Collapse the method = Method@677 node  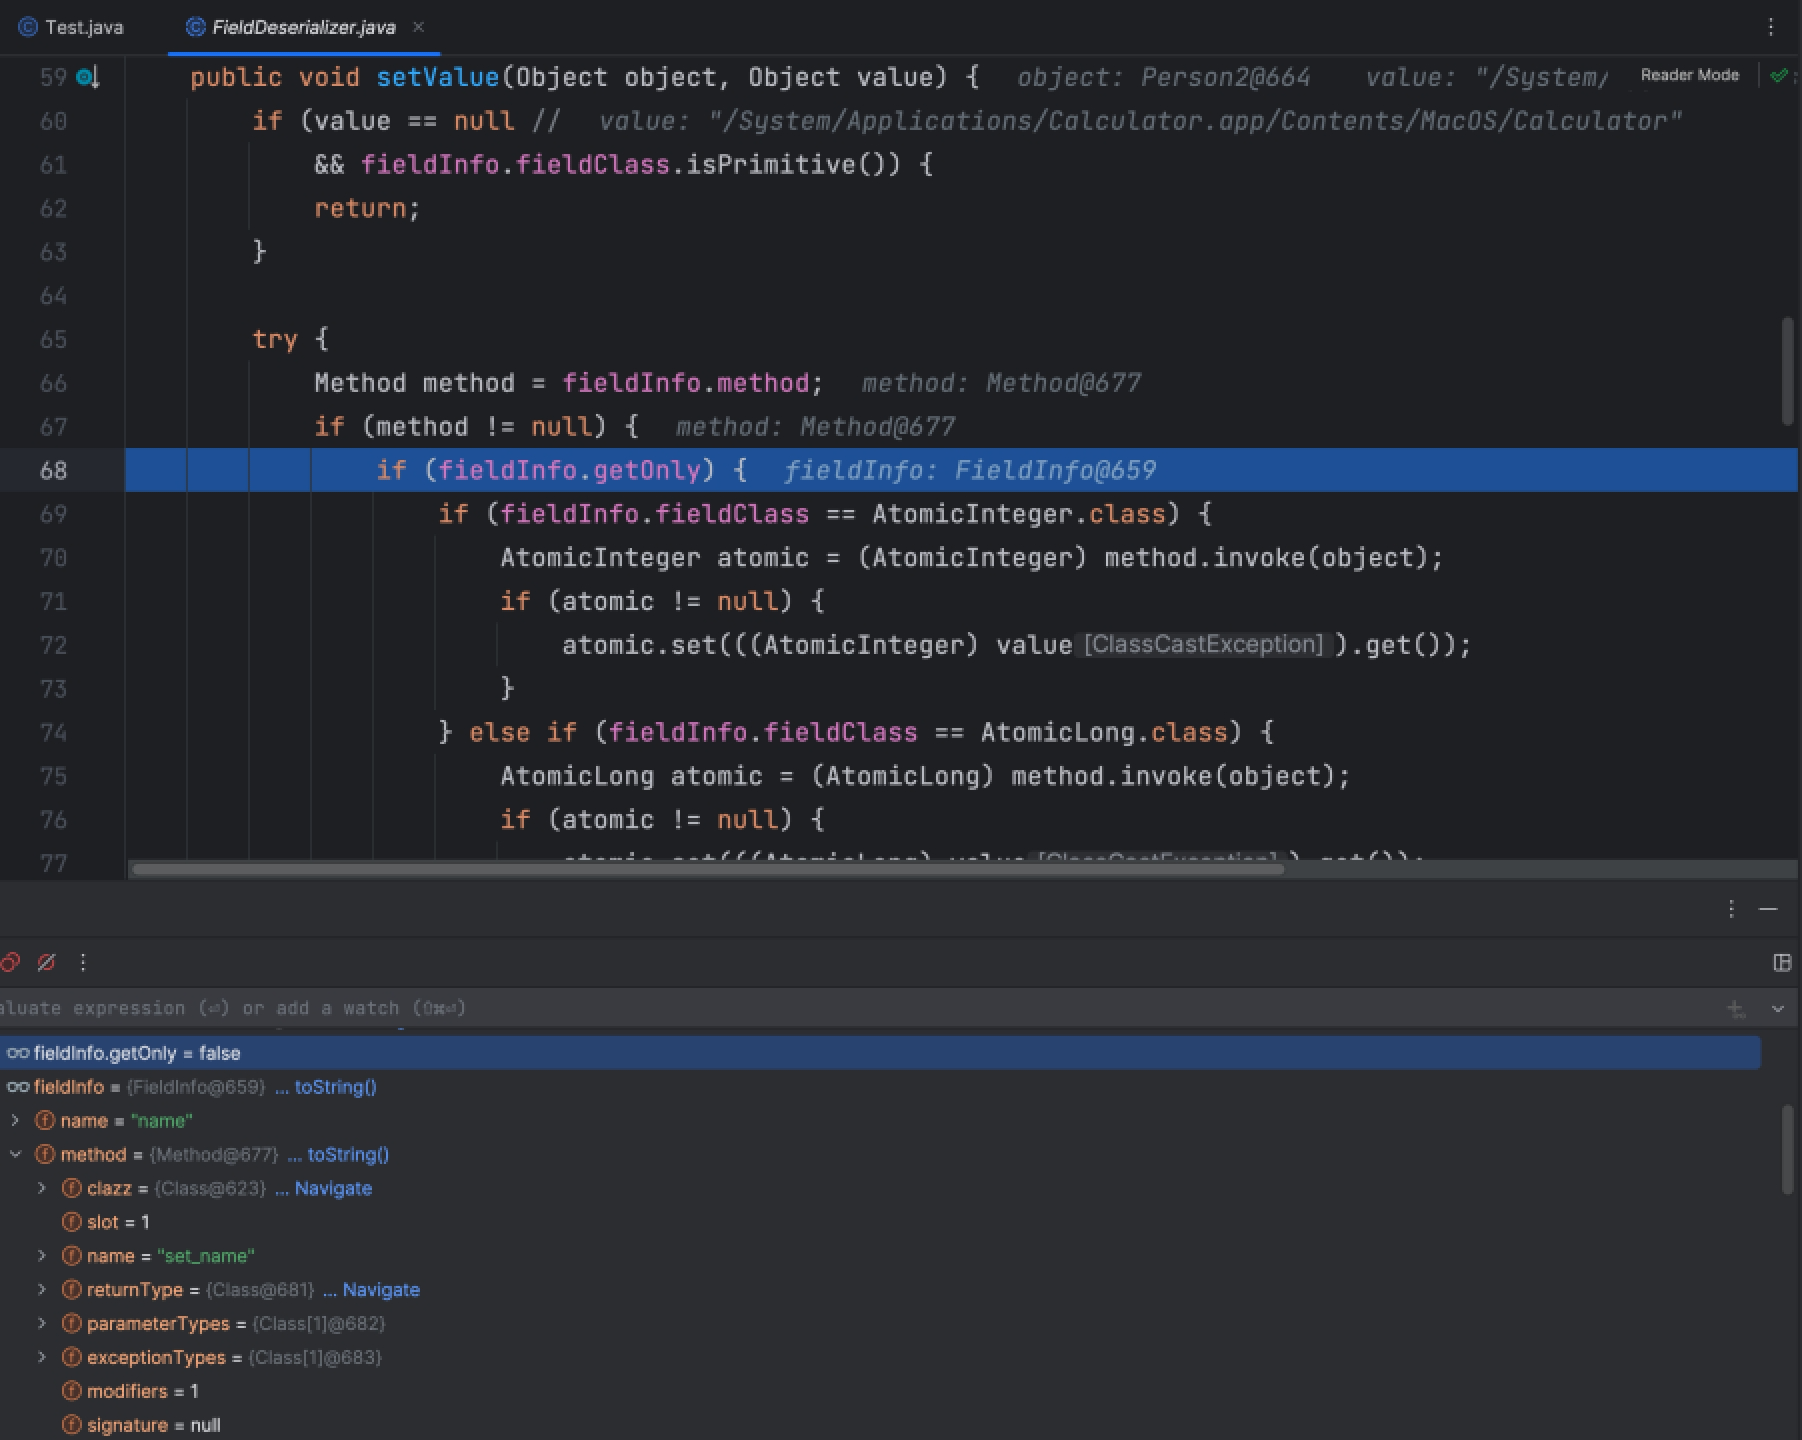tap(15, 1154)
